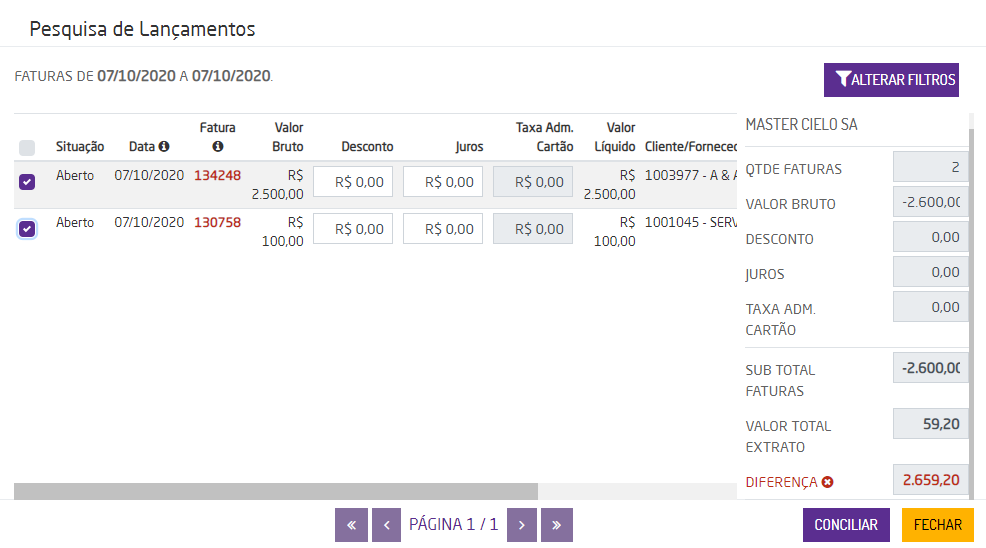The width and height of the screenshot is (986, 548).
Task: Click the info icon next to Data
Action: pyautogui.click(x=164, y=147)
